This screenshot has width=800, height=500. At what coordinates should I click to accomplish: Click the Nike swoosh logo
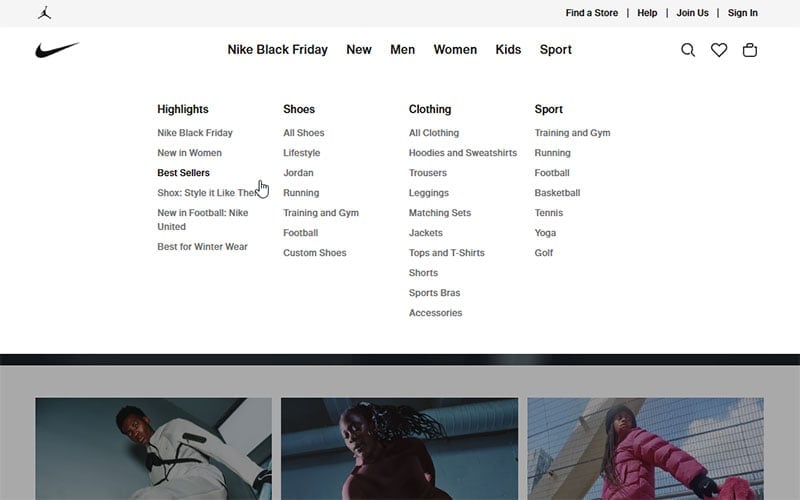57,50
